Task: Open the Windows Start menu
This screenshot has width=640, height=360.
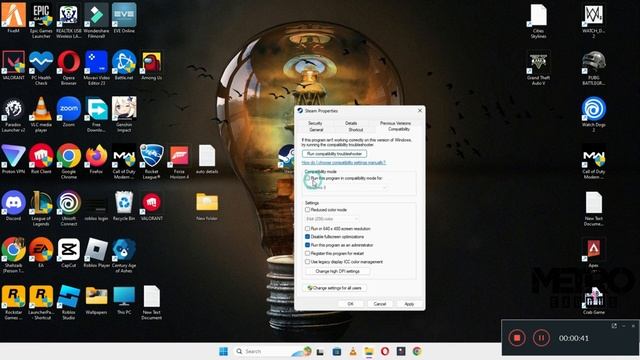Action: (223, 351)
